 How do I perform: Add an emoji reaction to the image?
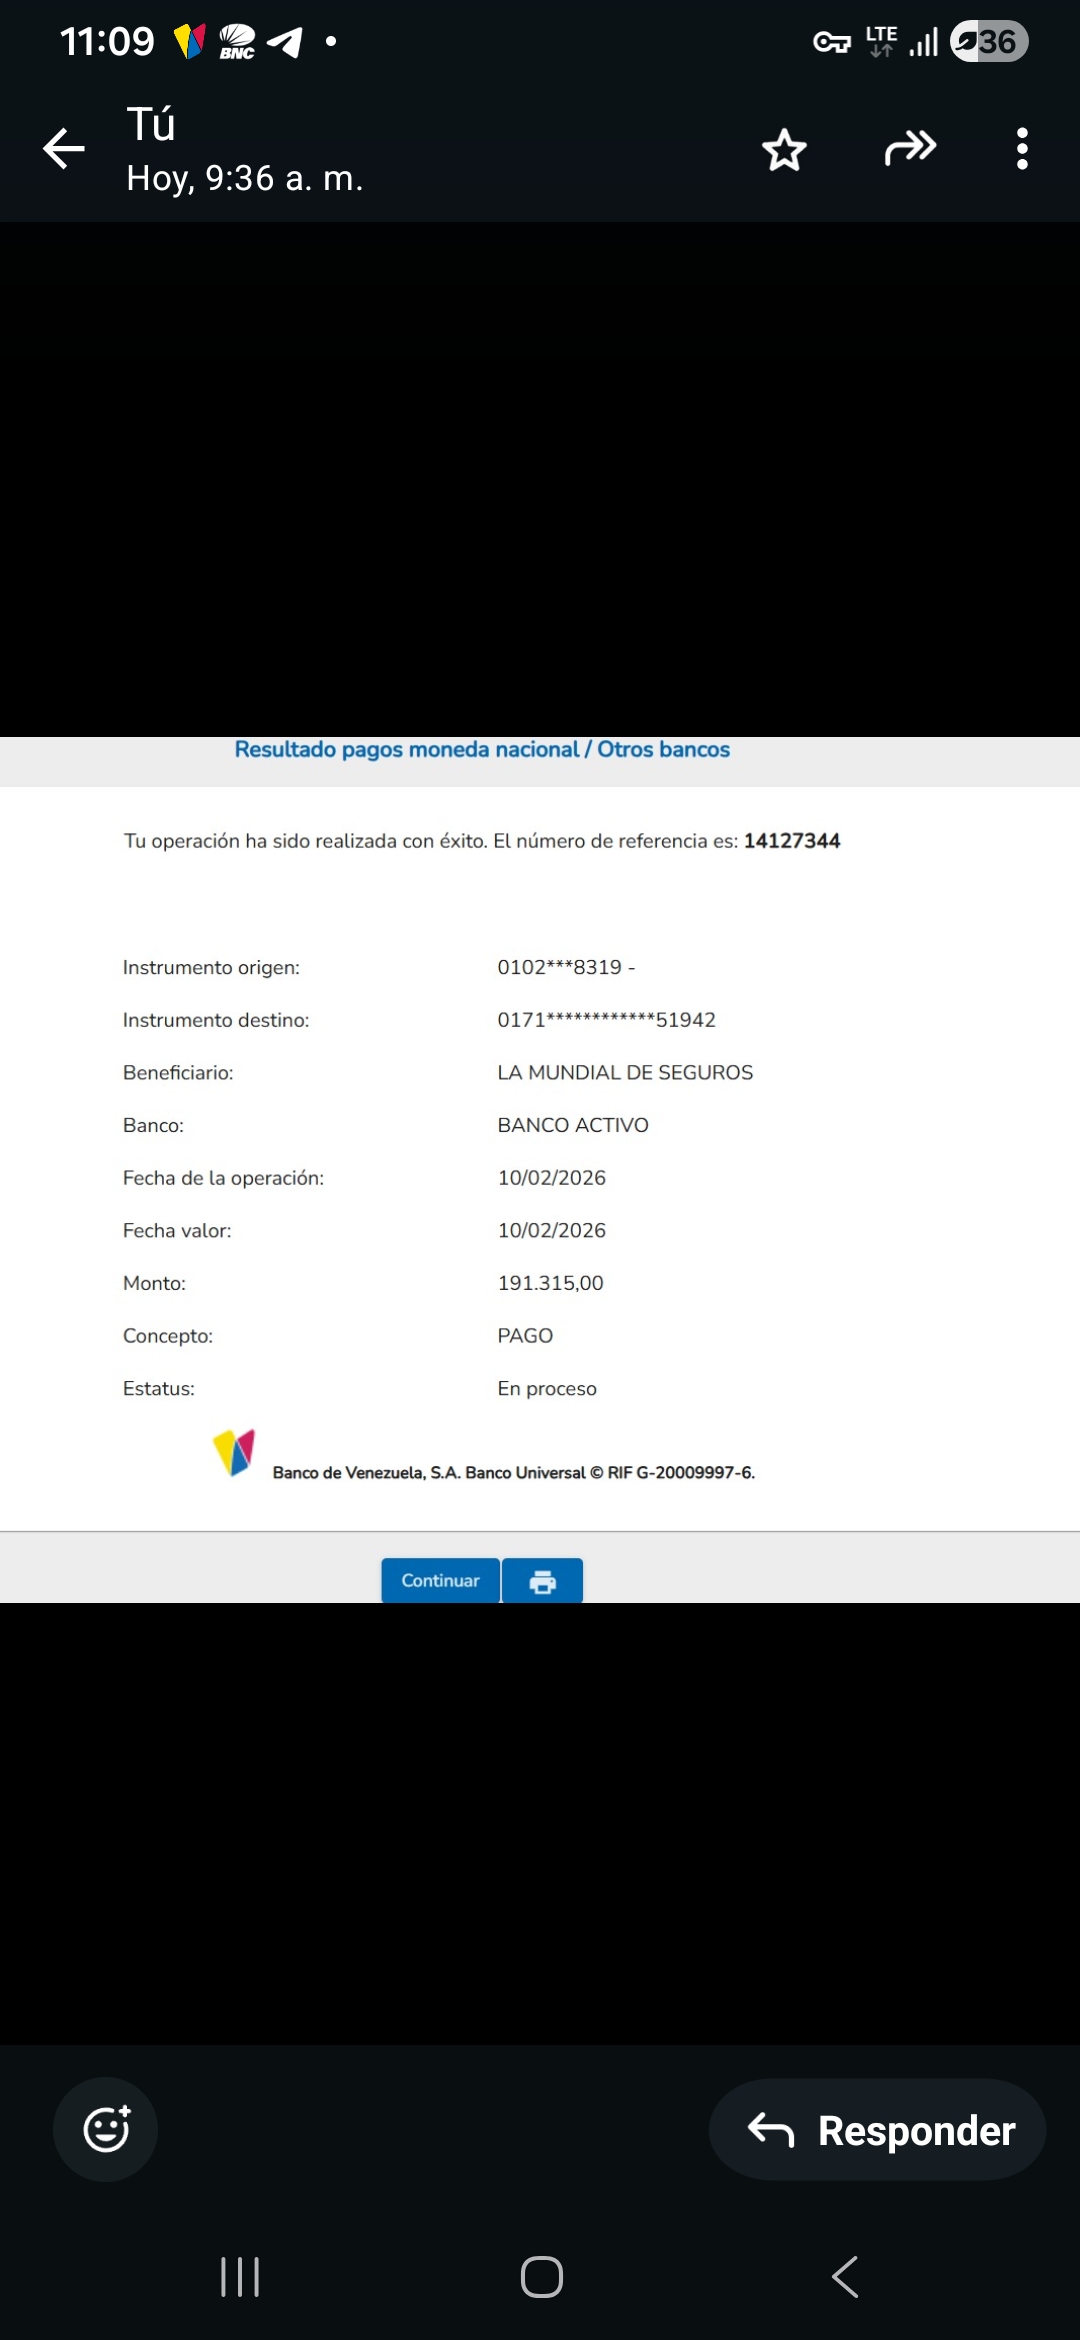106,2129
